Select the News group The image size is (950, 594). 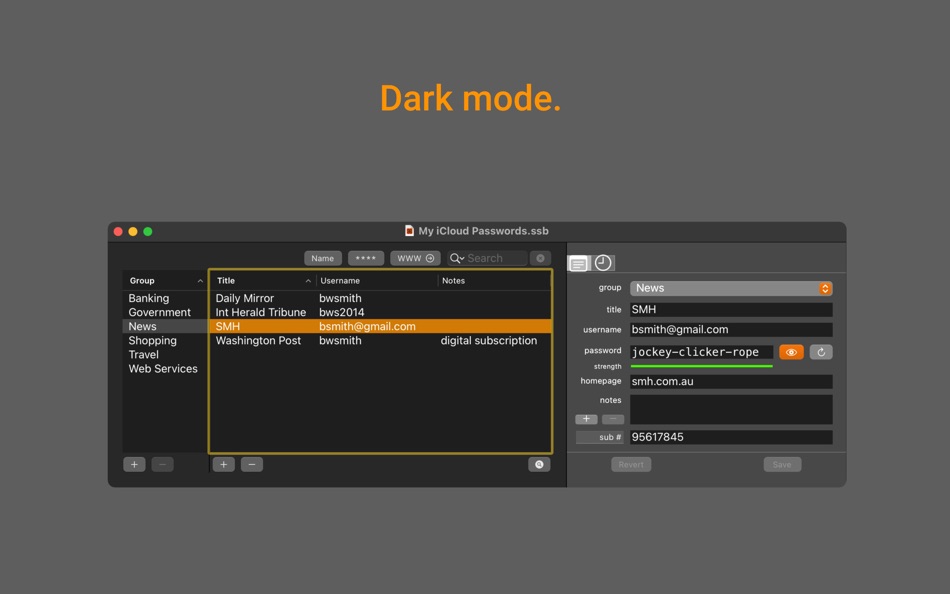pos(165,327)
